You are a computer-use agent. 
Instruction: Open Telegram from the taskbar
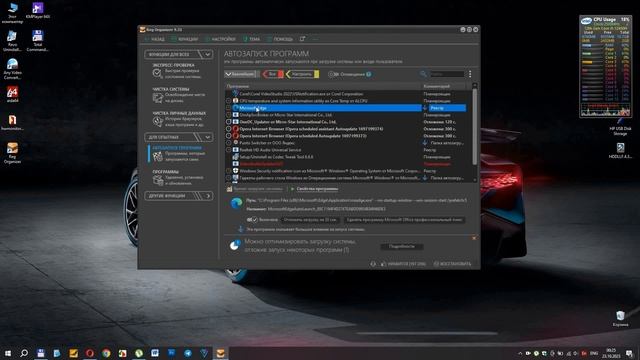[x=188, y=353]
